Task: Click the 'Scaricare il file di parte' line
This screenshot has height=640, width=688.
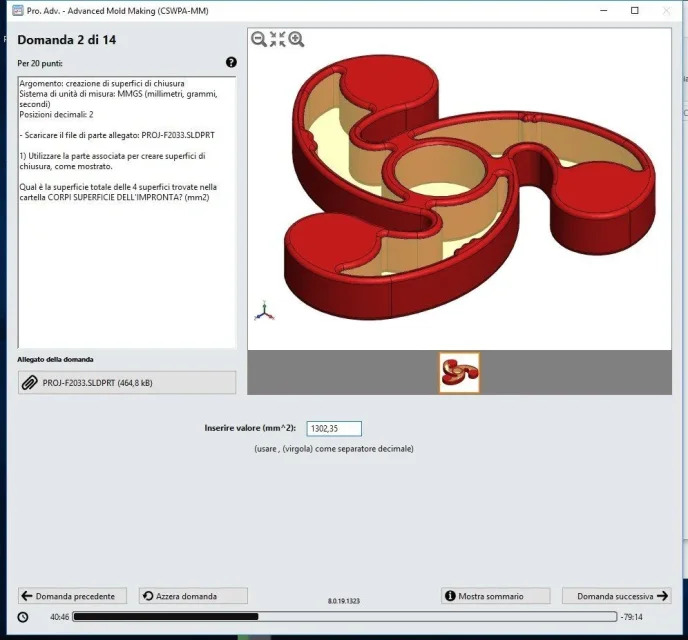Action: (x=117, y=135)
